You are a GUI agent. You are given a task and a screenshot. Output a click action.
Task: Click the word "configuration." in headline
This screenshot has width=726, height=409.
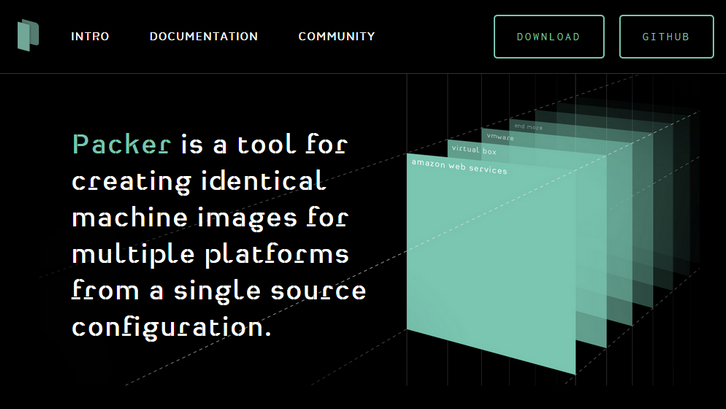tap(171, 327)
